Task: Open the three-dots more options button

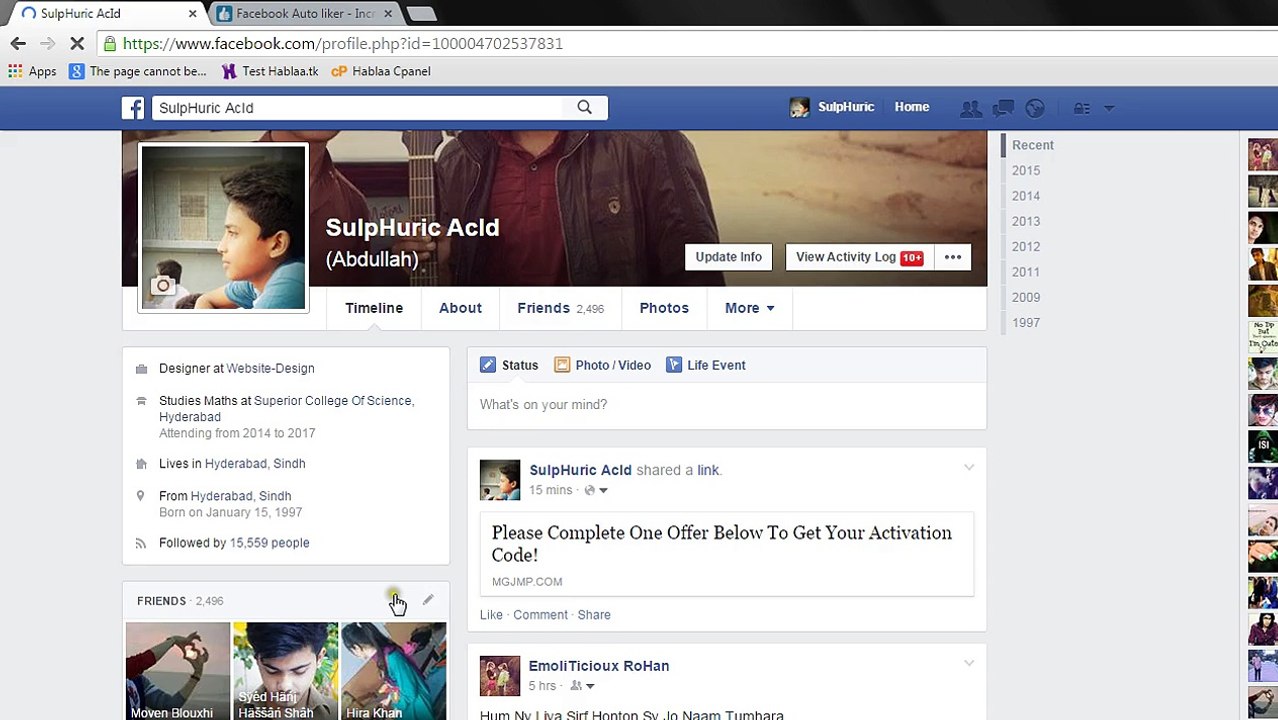Action: (952, 257)
